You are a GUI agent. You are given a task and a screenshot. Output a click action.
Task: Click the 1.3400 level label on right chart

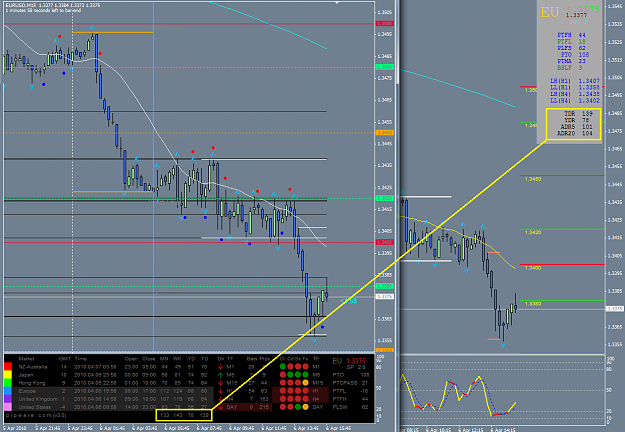pos(533,268)
